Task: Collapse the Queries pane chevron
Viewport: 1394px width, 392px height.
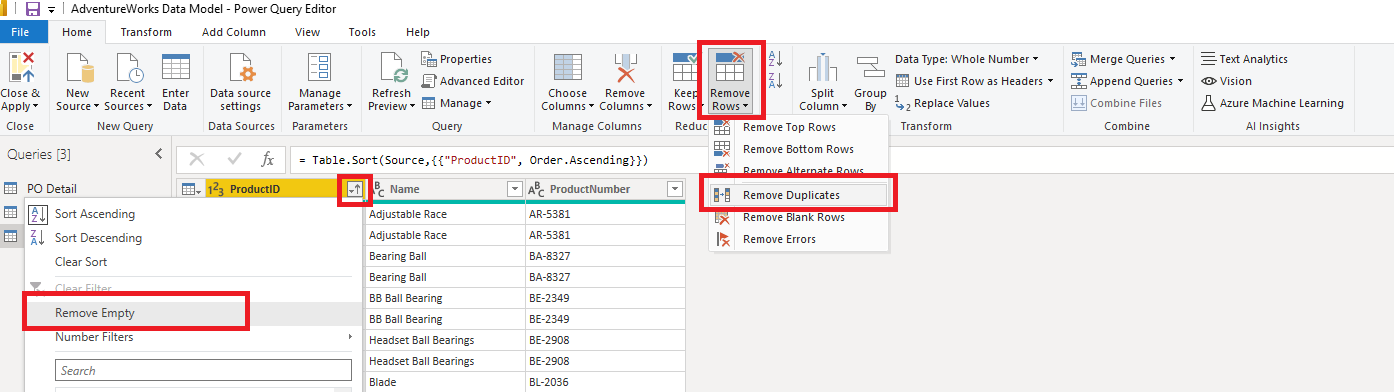Action: coord(158,154)
